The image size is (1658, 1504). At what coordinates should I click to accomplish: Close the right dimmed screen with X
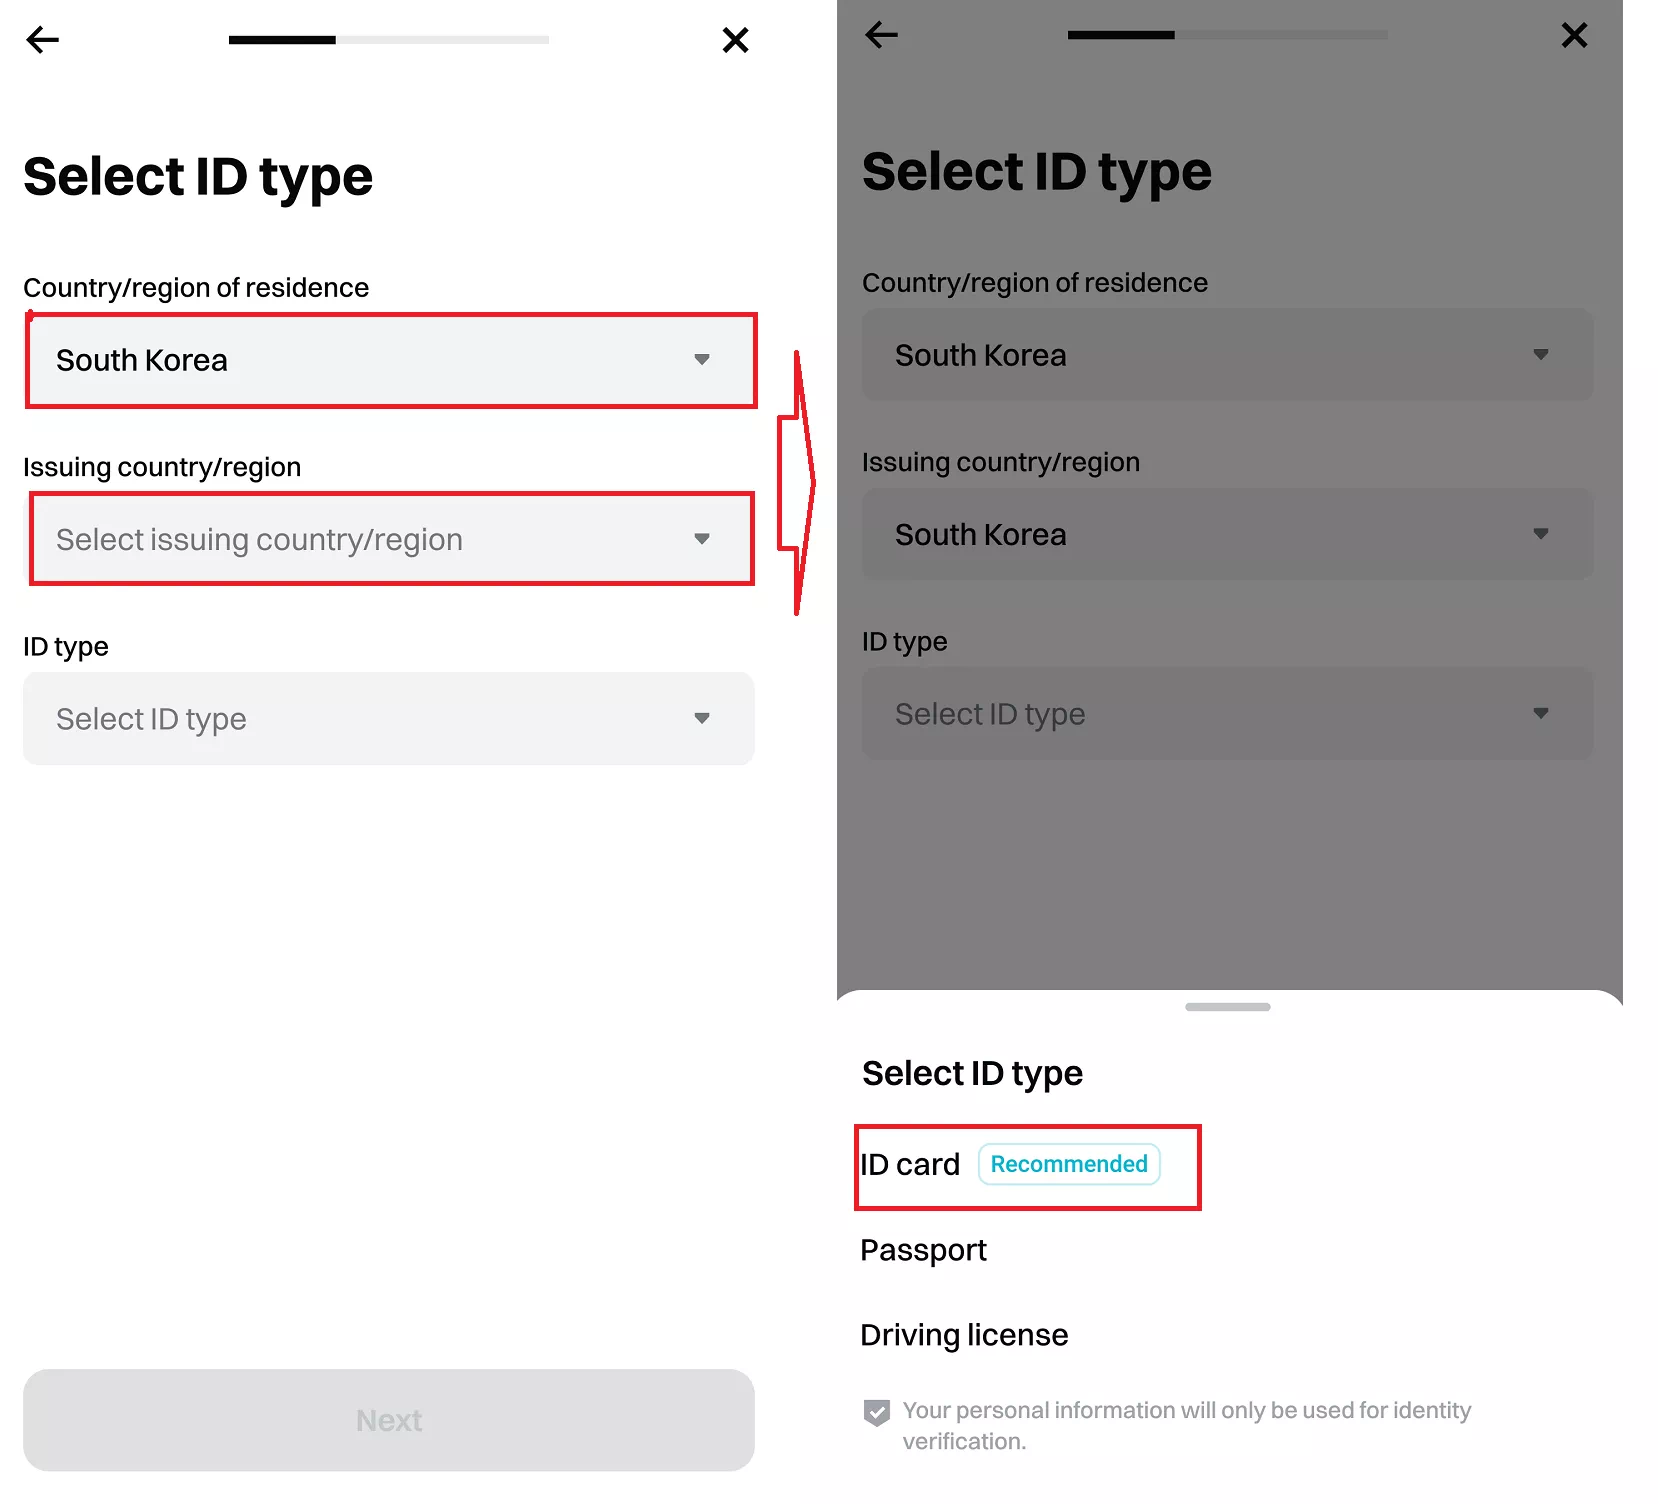tap(1574, 35)
